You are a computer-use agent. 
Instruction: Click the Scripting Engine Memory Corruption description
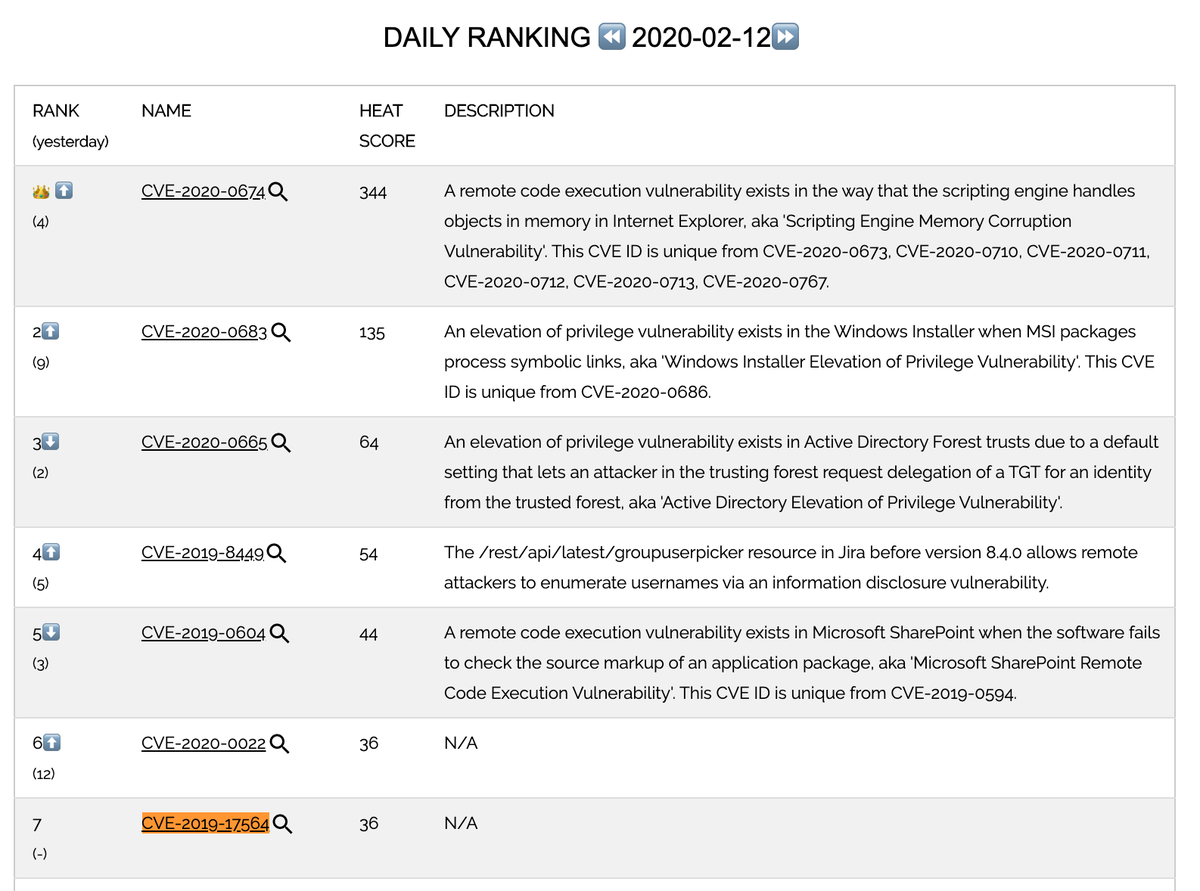(797, 236)
